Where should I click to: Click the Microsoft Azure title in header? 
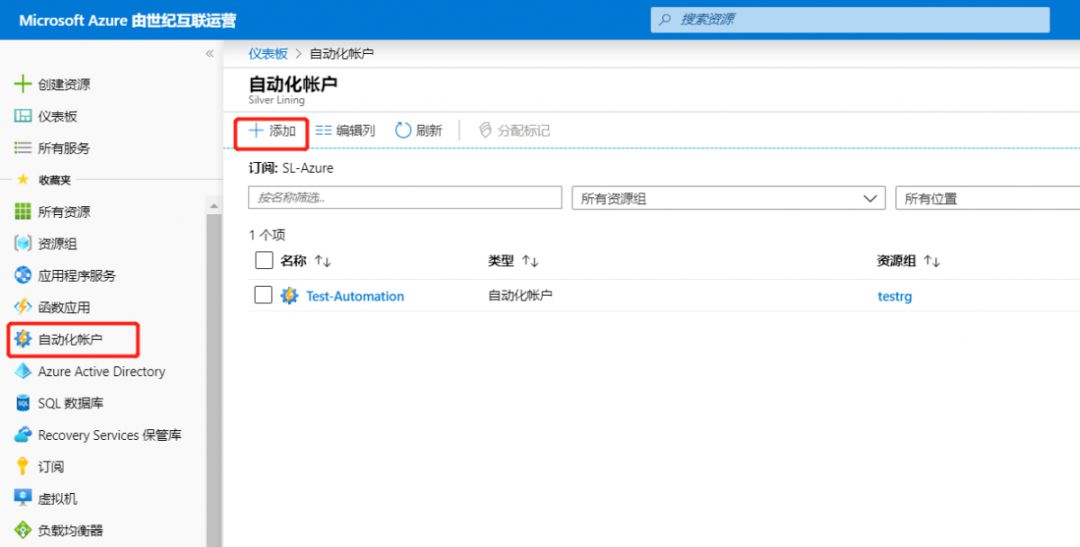[x=127, y=20]
